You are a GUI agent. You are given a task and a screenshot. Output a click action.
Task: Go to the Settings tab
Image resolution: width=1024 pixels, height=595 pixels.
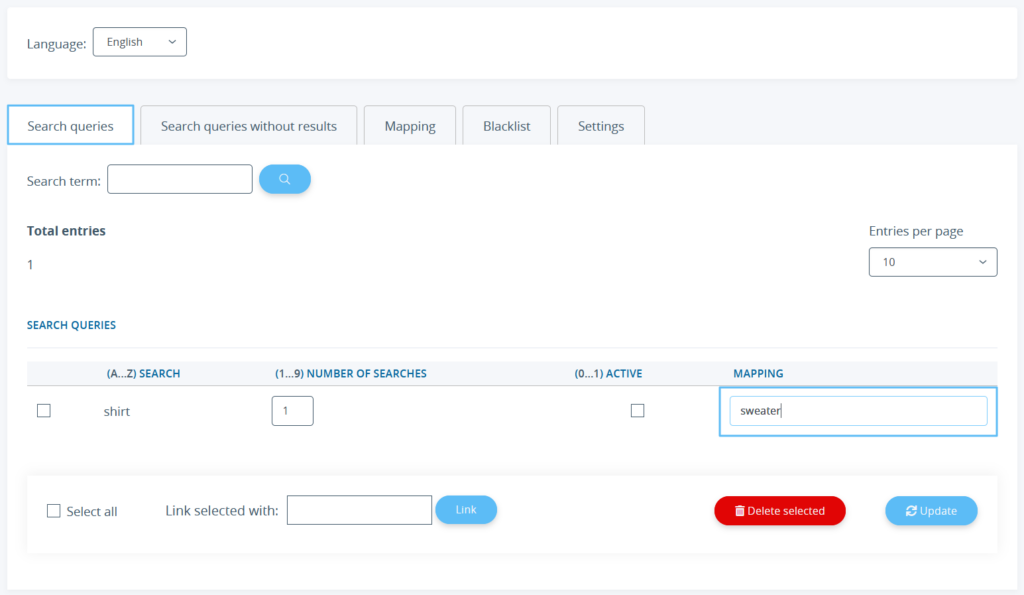[x=600, y=125]
